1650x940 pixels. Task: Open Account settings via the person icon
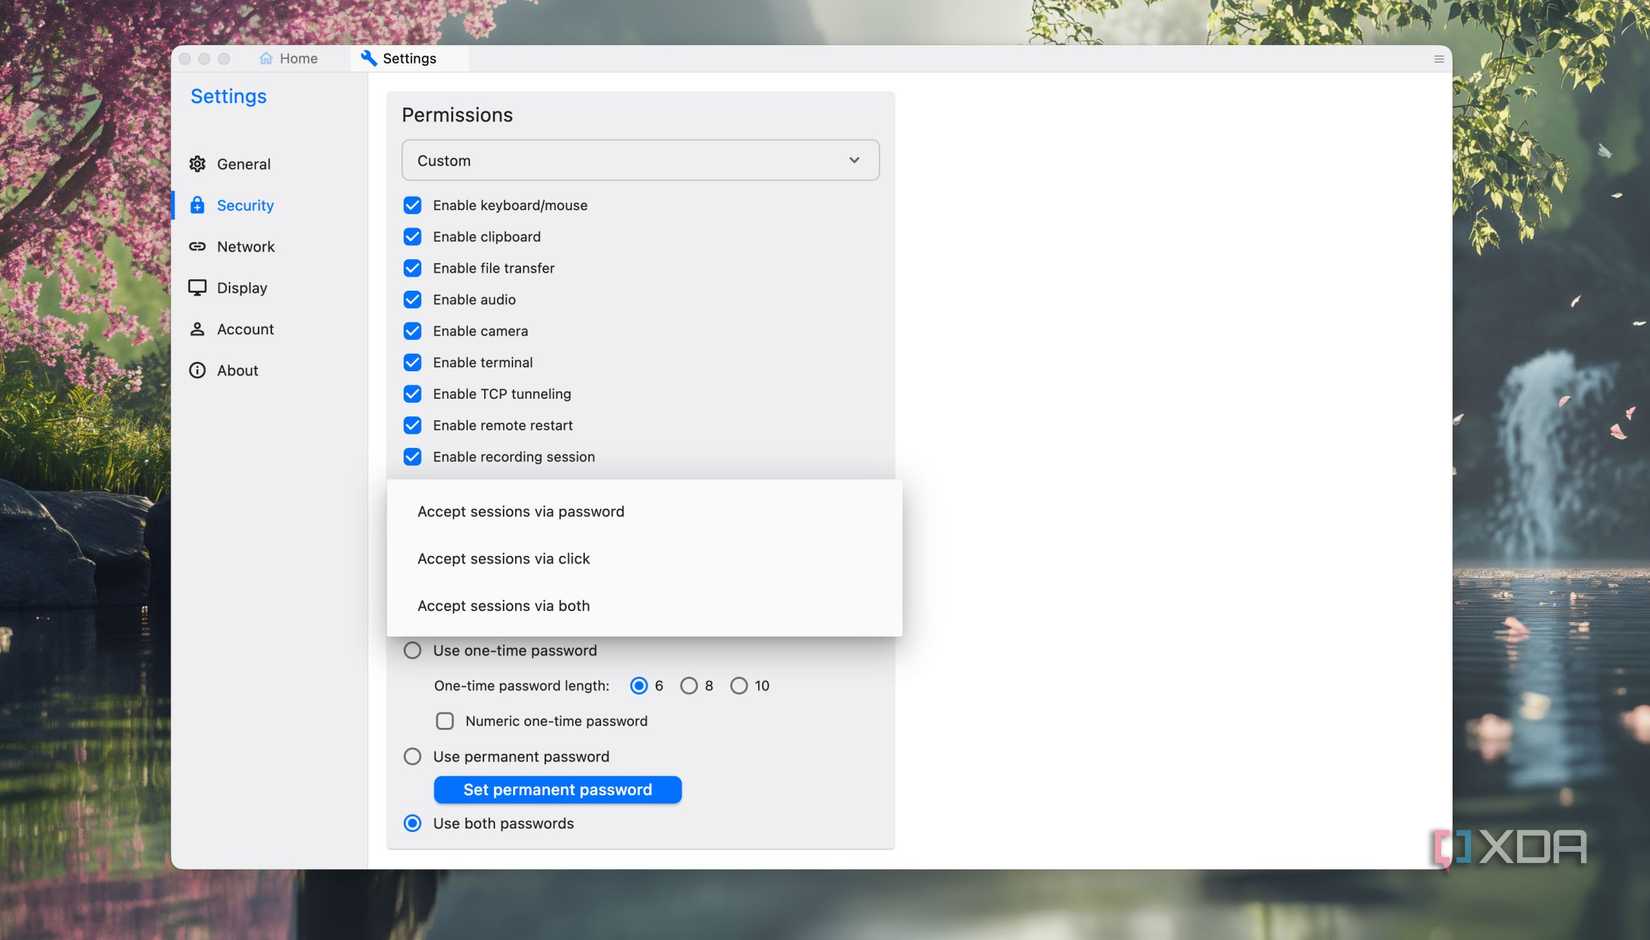[197, 328]
